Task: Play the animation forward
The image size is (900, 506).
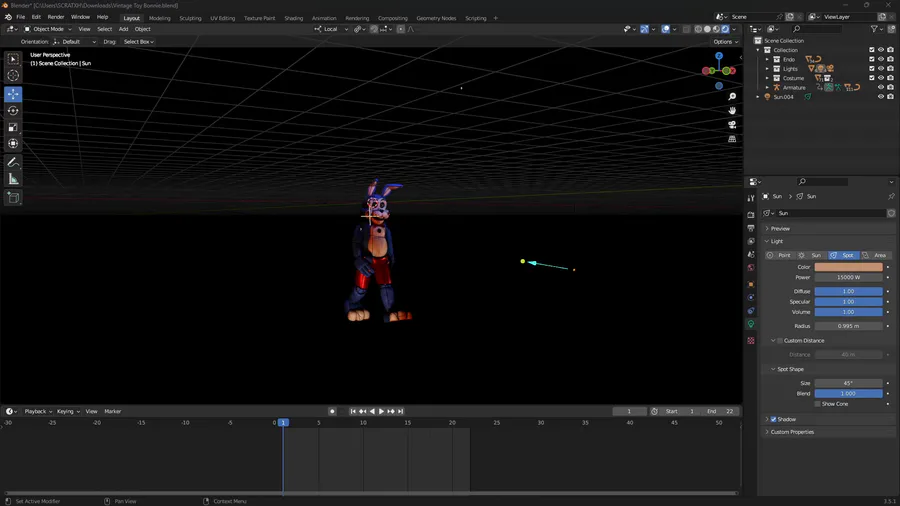Action: tap(381, 411)
